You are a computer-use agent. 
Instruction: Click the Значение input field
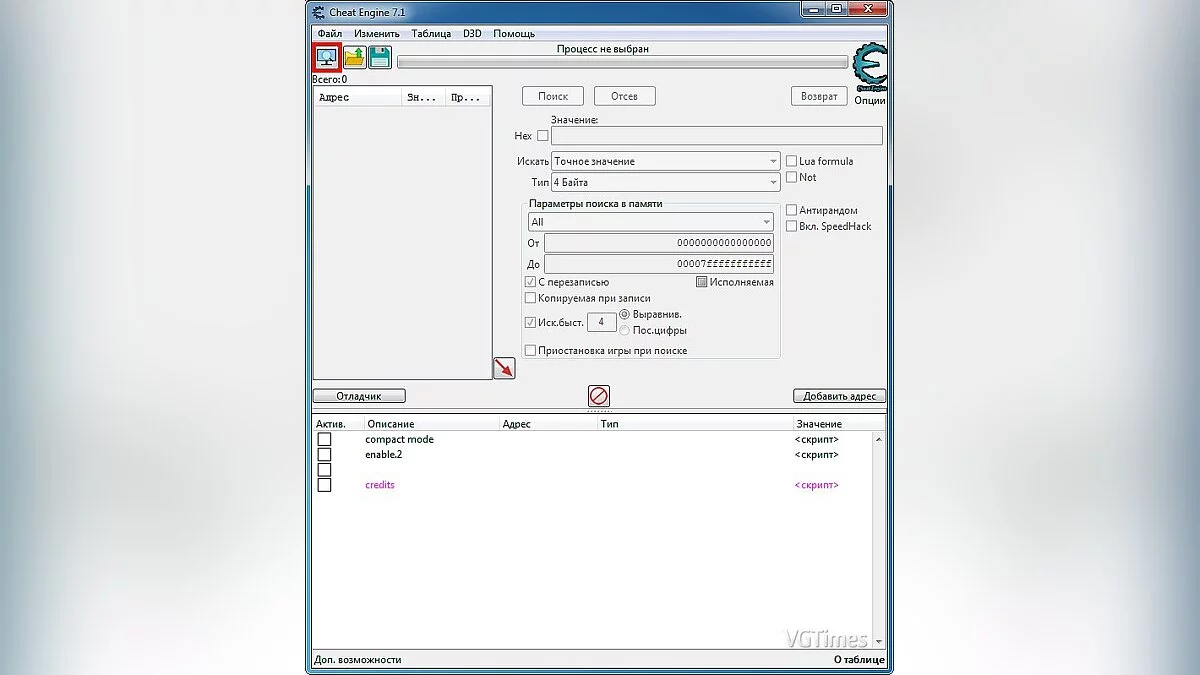pyautogui.click(x=716, y=136)
